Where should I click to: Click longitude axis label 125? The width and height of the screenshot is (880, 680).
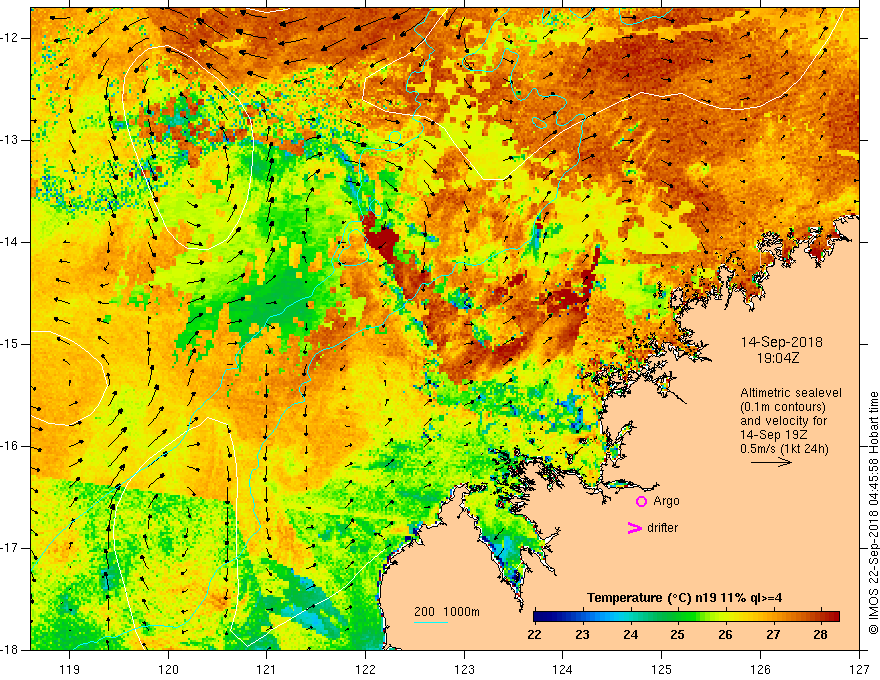(662, 669)
